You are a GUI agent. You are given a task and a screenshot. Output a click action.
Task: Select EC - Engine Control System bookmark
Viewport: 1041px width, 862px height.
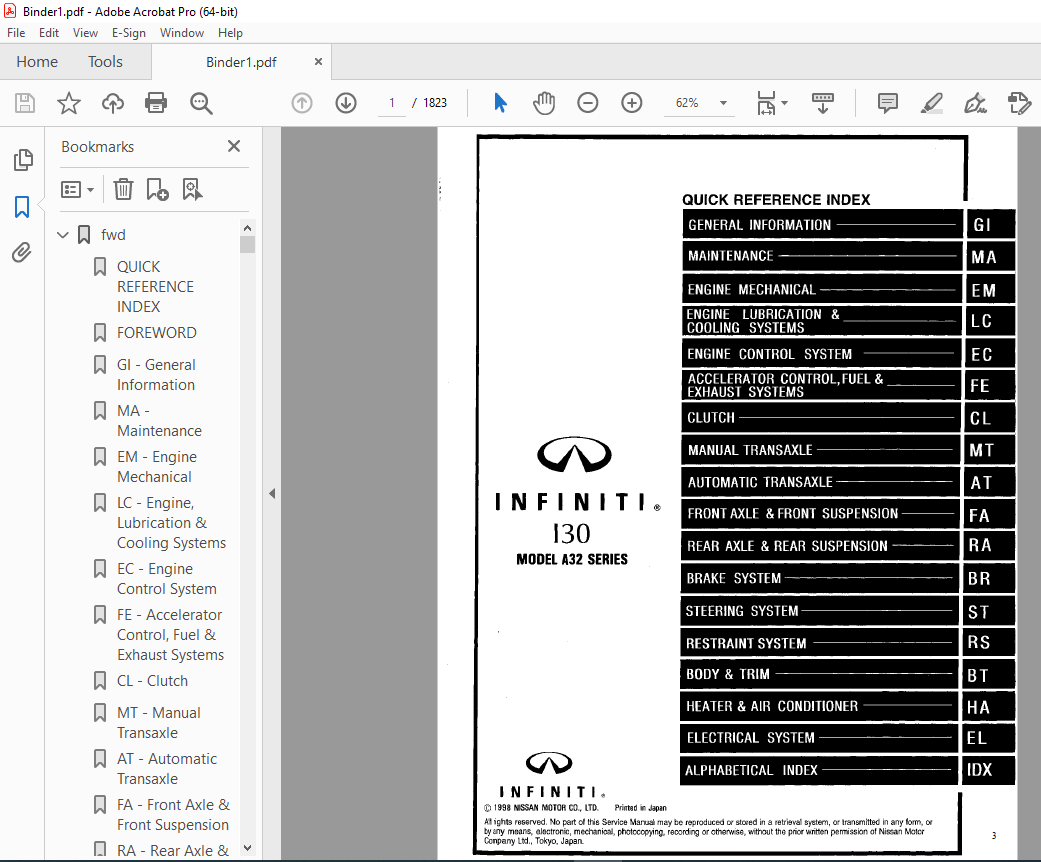(166, 578)
